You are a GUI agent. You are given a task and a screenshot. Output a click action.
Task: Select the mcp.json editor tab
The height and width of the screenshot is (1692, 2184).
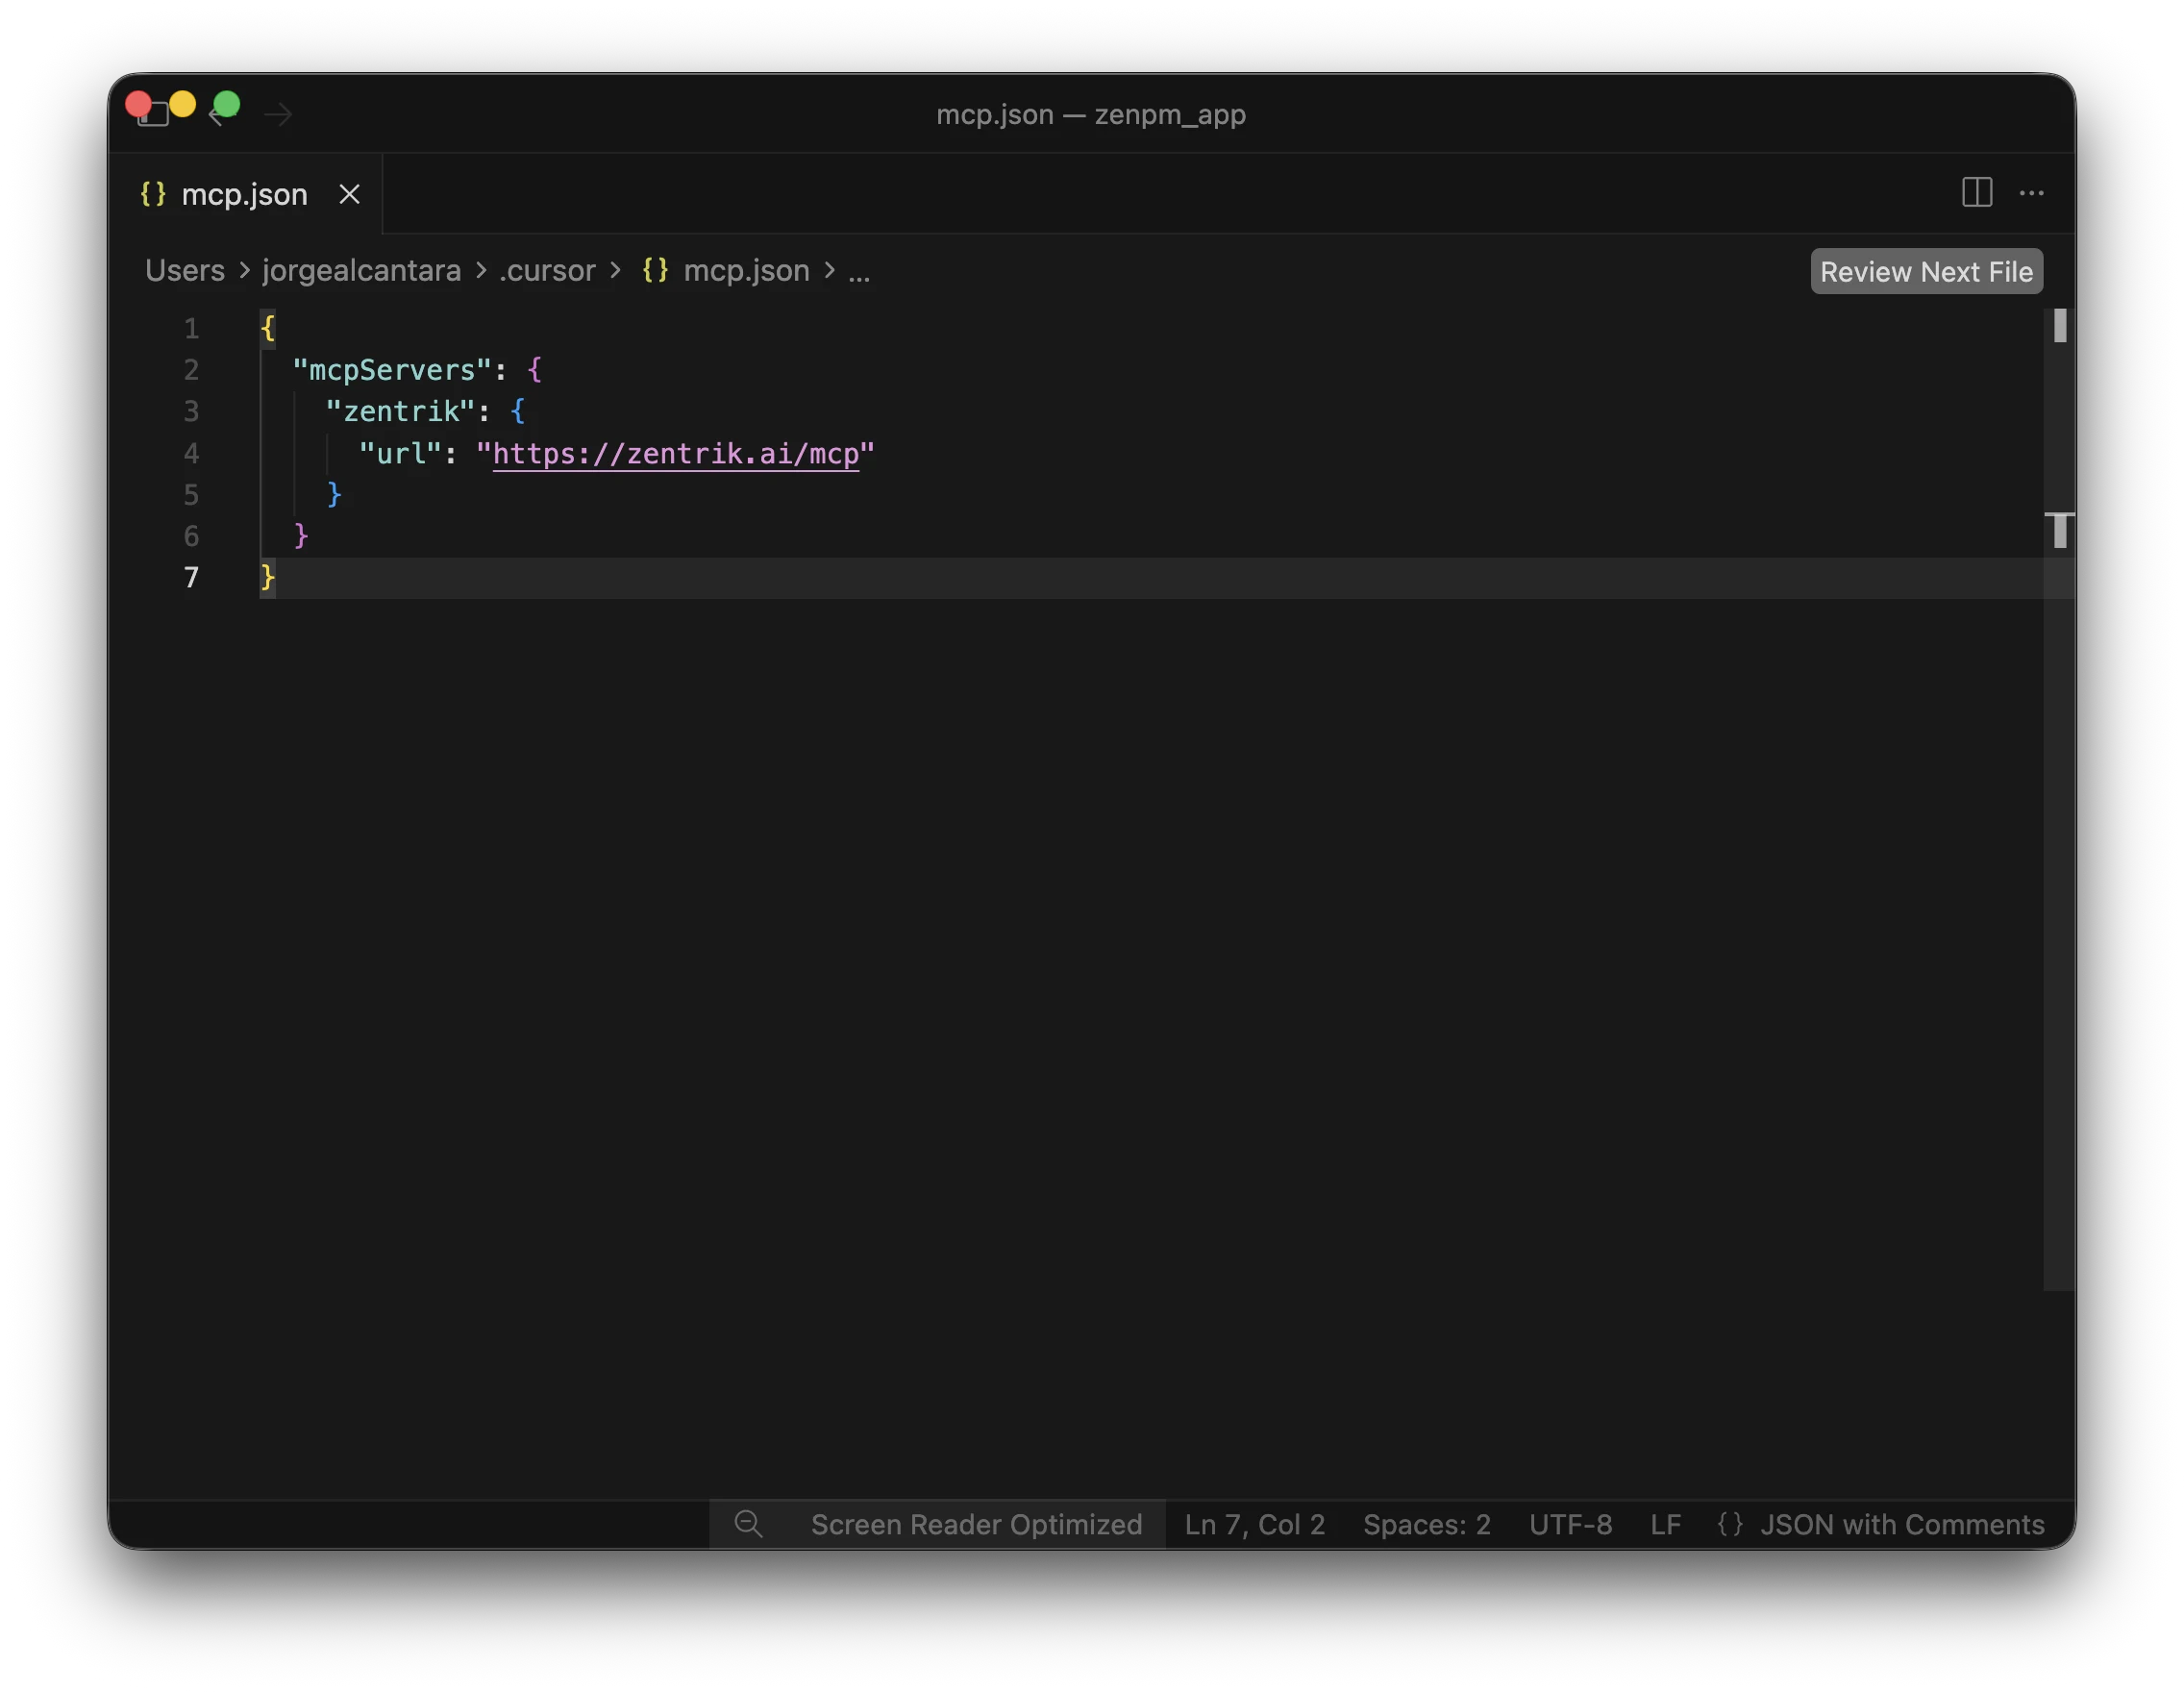244,194
